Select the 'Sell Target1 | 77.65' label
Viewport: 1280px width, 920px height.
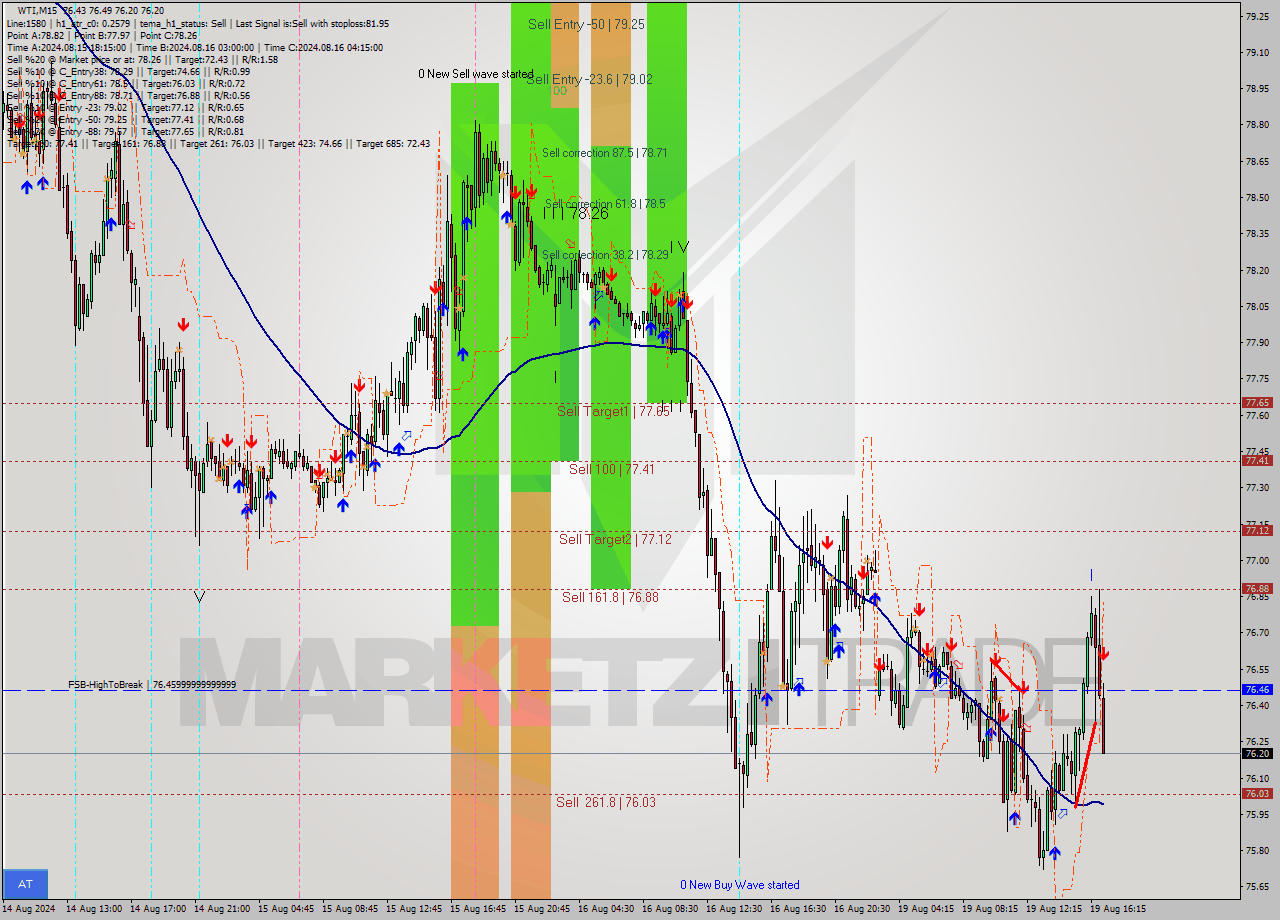click(613, 411)
